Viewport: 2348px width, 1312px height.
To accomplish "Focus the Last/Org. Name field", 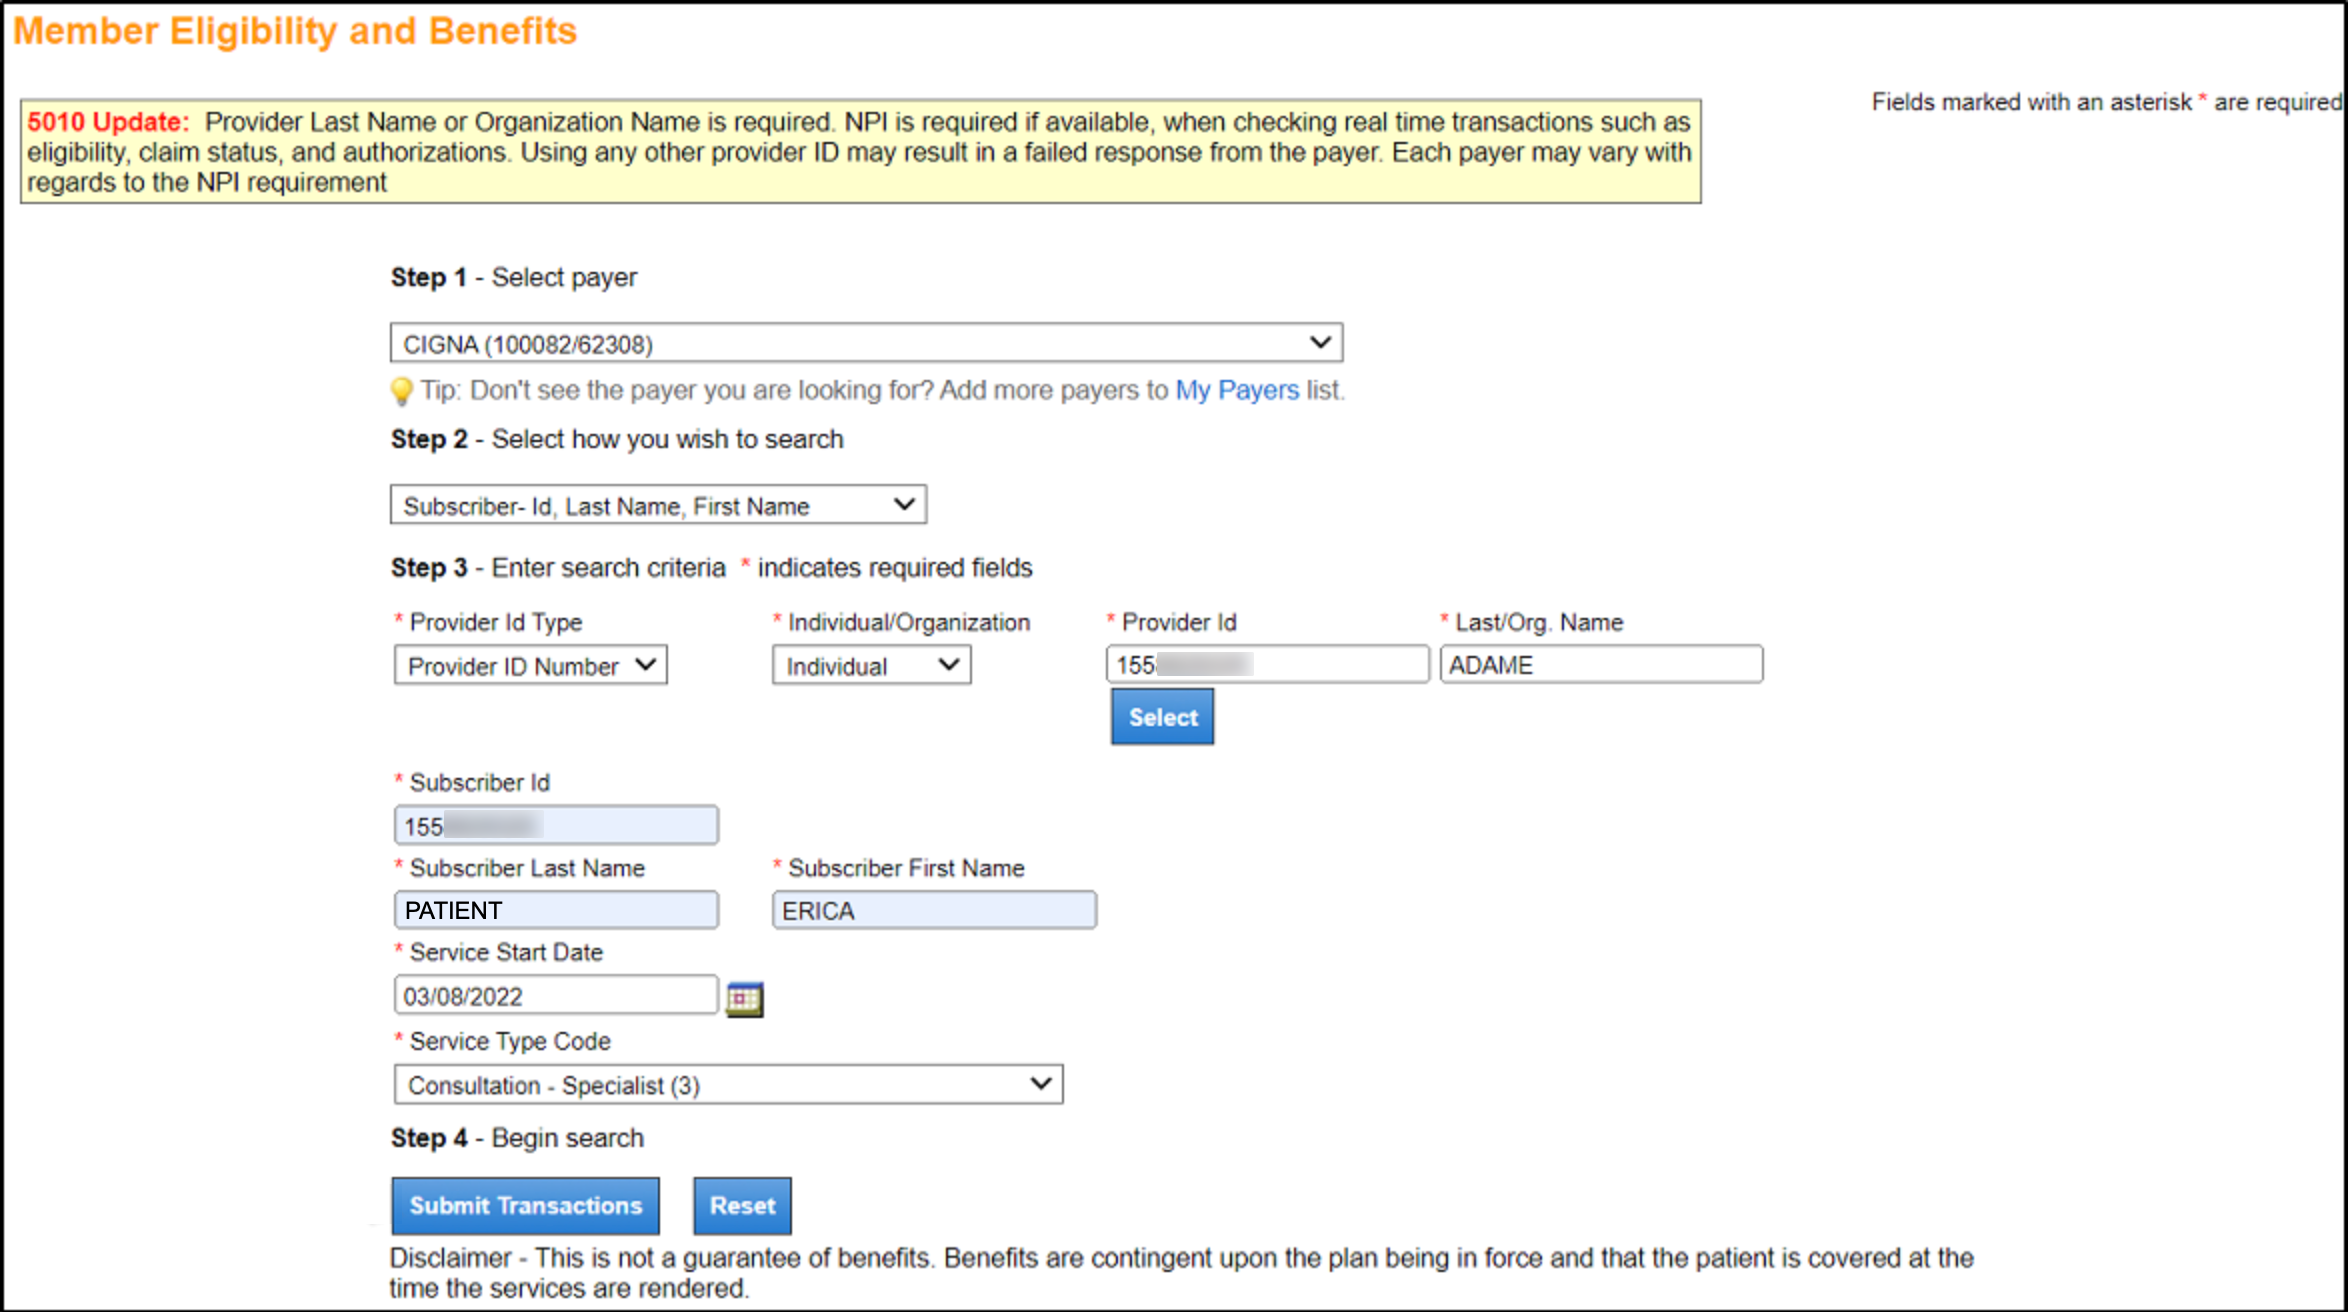I will click(1601, 665).
